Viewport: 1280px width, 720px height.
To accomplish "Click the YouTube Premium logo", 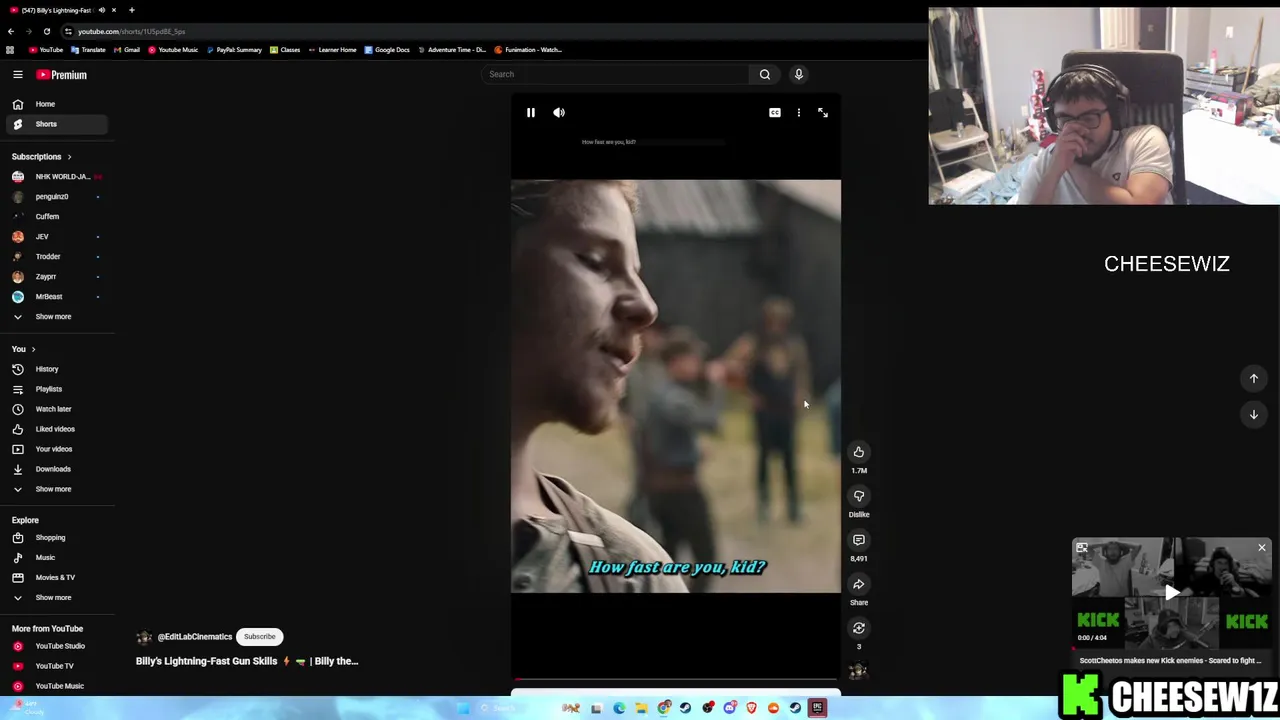I will tap(62, 75).
